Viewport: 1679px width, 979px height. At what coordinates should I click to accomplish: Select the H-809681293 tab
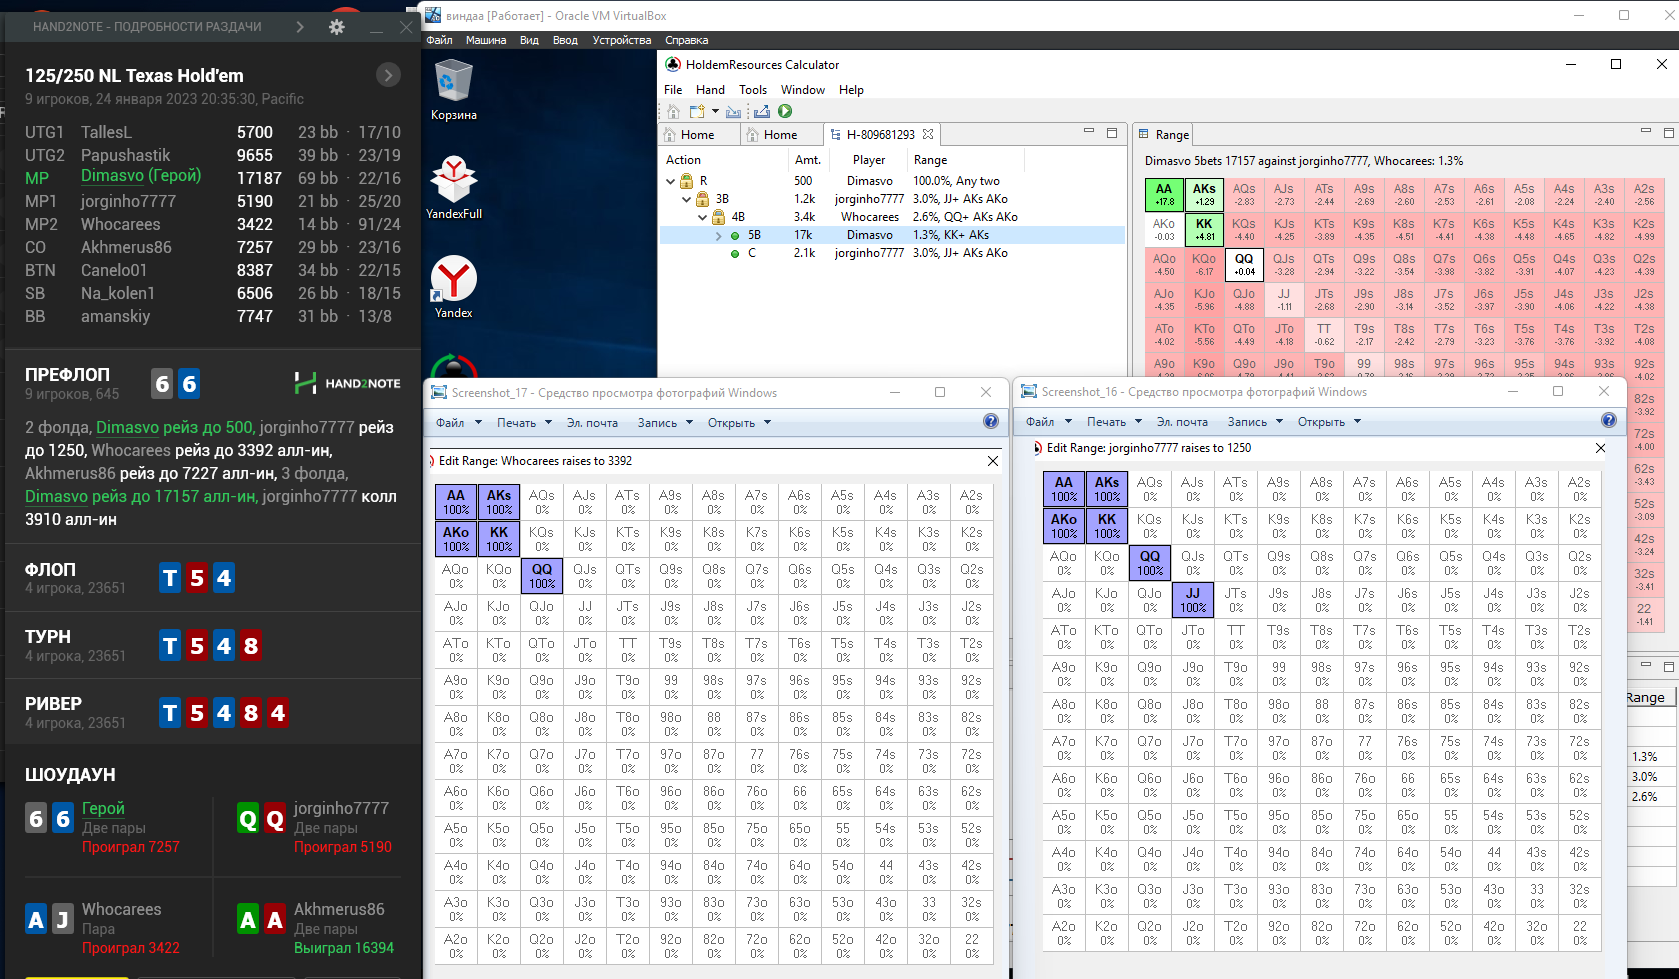tap(880, 134)
